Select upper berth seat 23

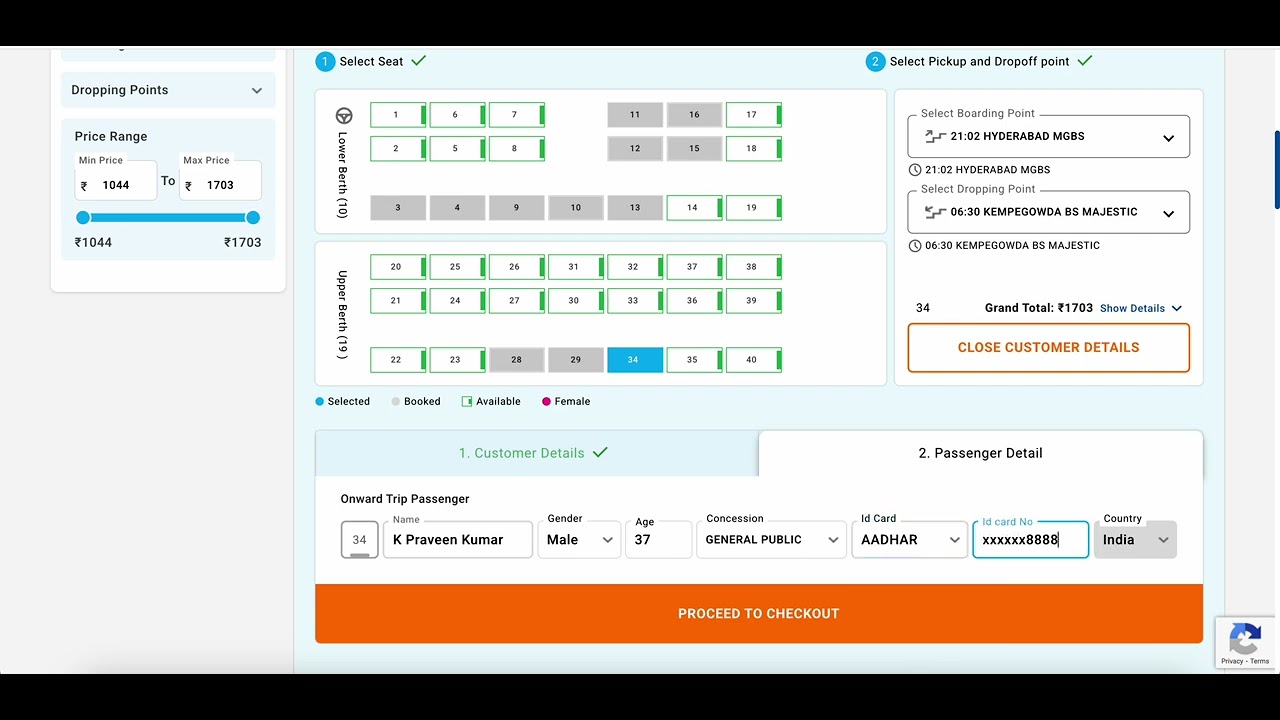coord(457,360)
